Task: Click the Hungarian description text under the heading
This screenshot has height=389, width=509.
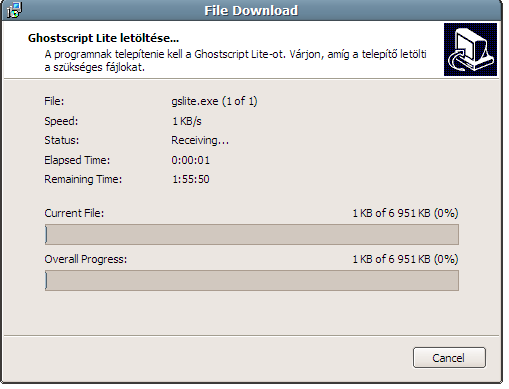Action: [x=235, y=61]
